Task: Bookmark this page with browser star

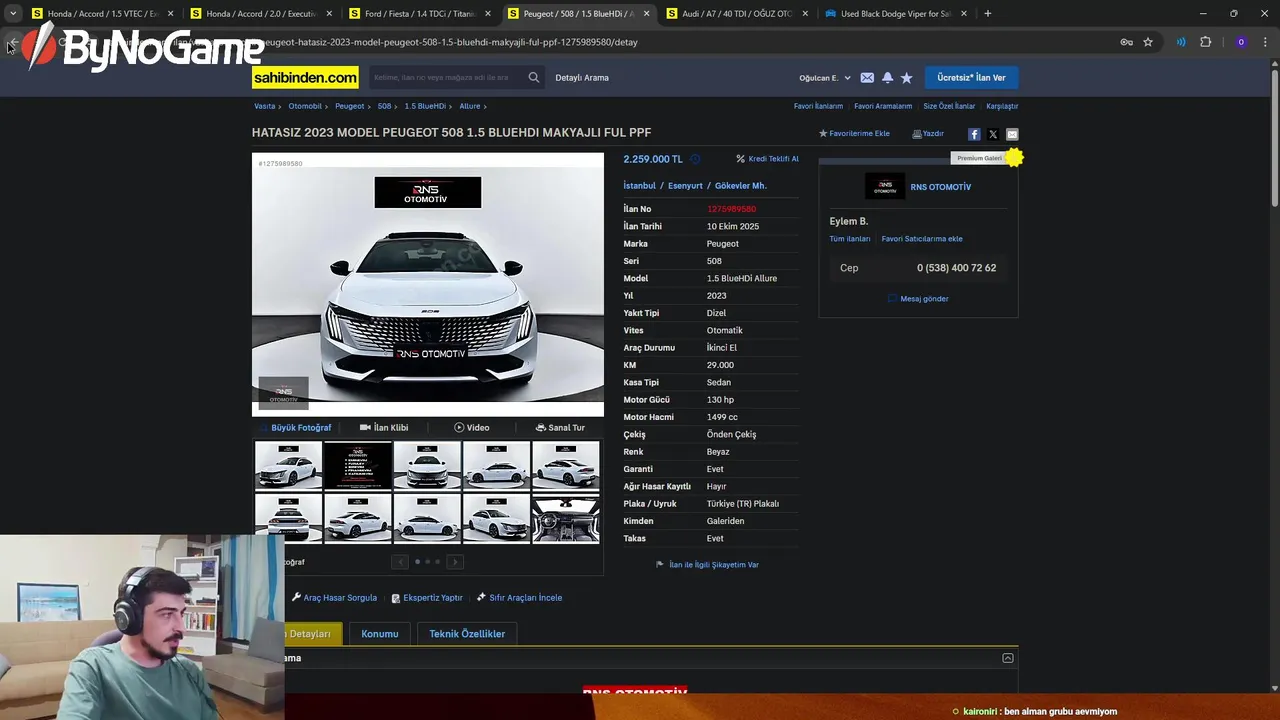Action: (x=1148, y=42)
